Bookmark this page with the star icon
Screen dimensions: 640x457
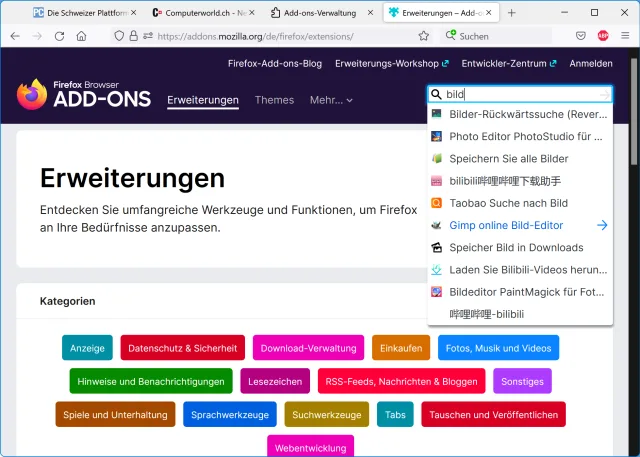424,36
